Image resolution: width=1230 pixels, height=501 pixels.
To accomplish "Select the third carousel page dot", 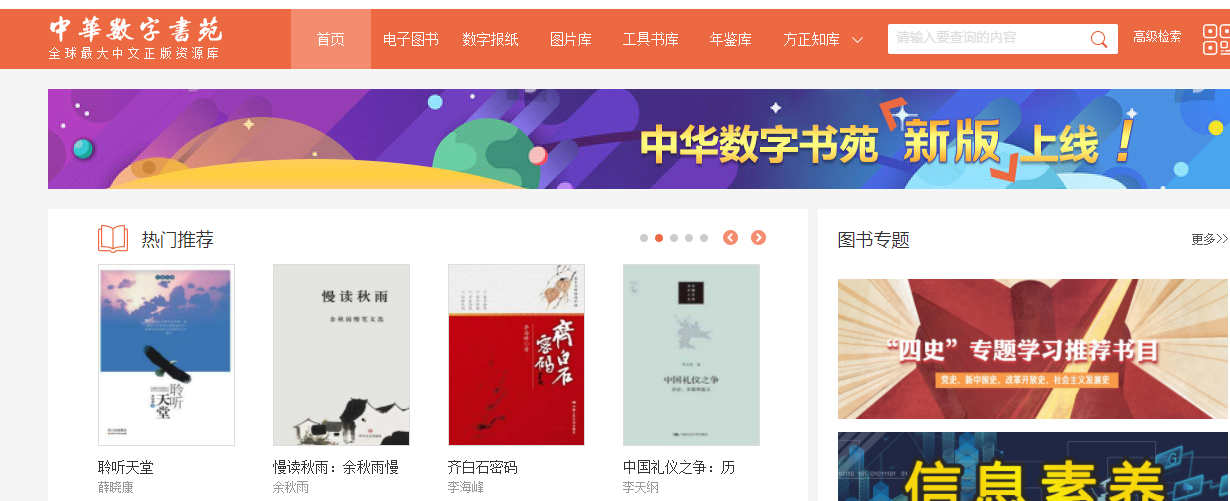I will (674, 238).
